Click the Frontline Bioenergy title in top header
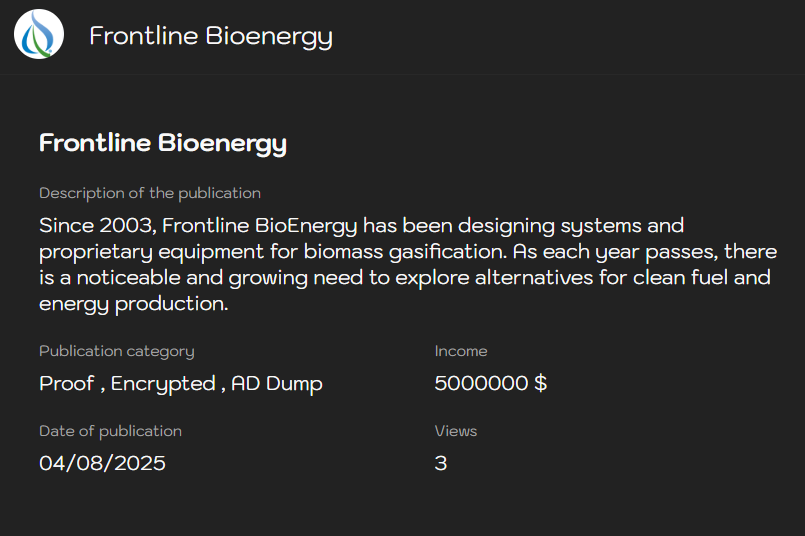The image size is (805, 536). [x=211, y=36]
